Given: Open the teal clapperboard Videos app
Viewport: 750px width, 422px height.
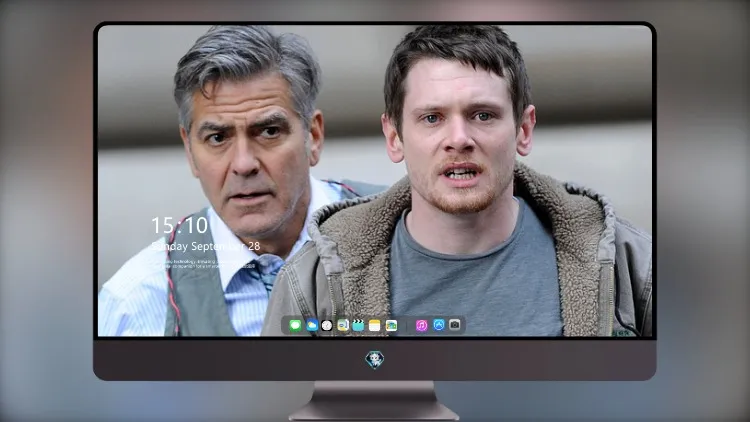Looking at the screenshot, I should tap(358, 326).
